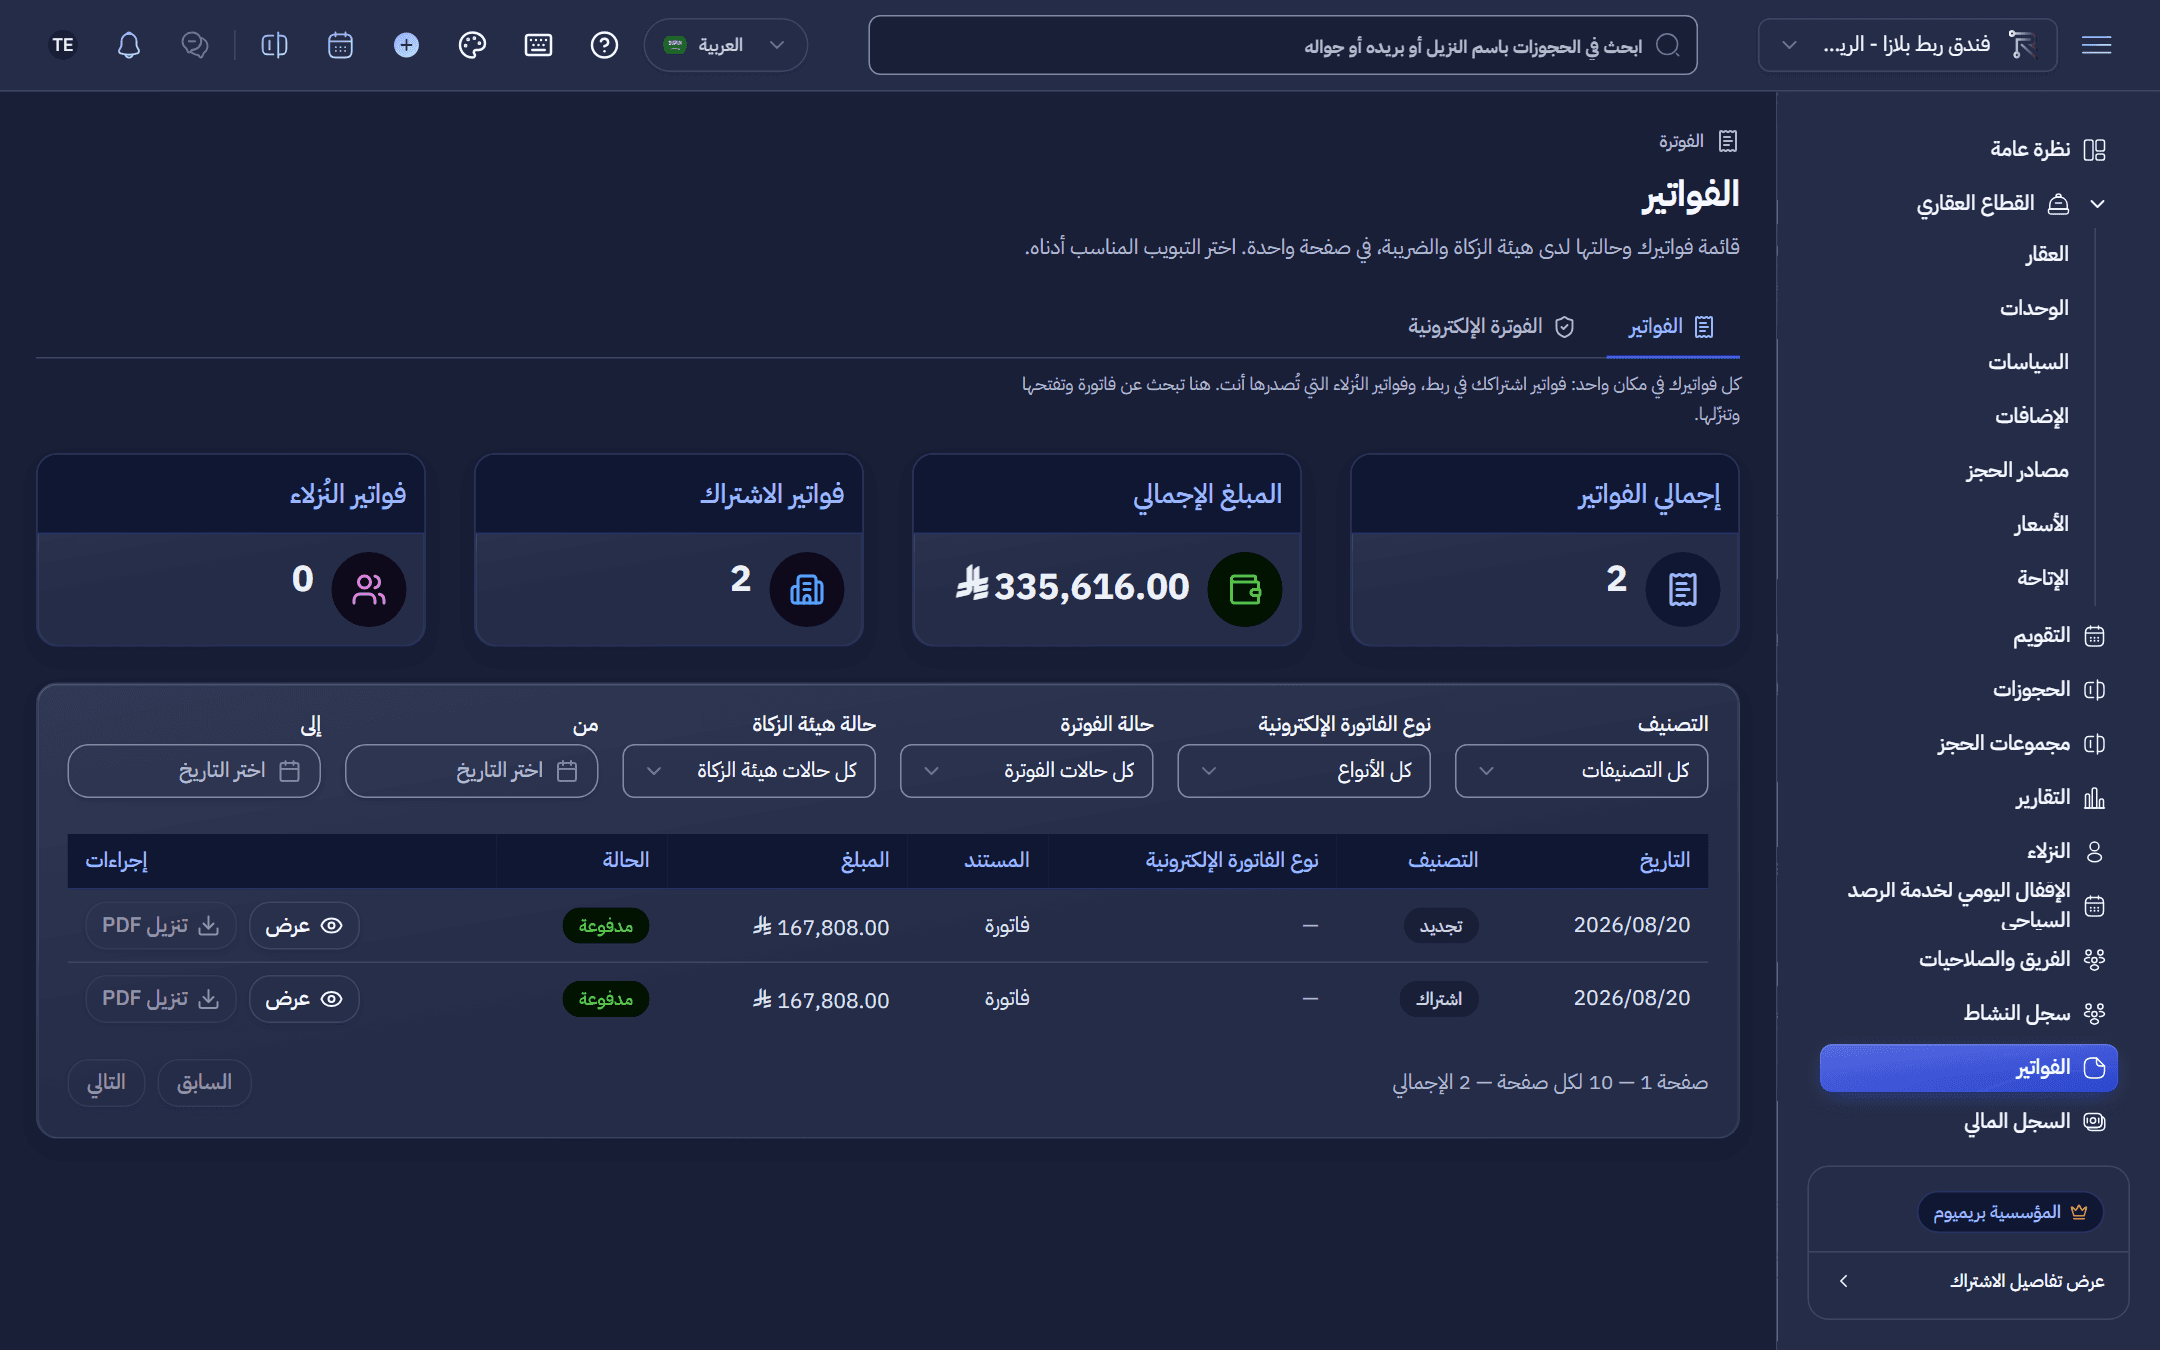
Task: Click the reservations ticket icon in toolbar
Action: [x=274, y=45]
